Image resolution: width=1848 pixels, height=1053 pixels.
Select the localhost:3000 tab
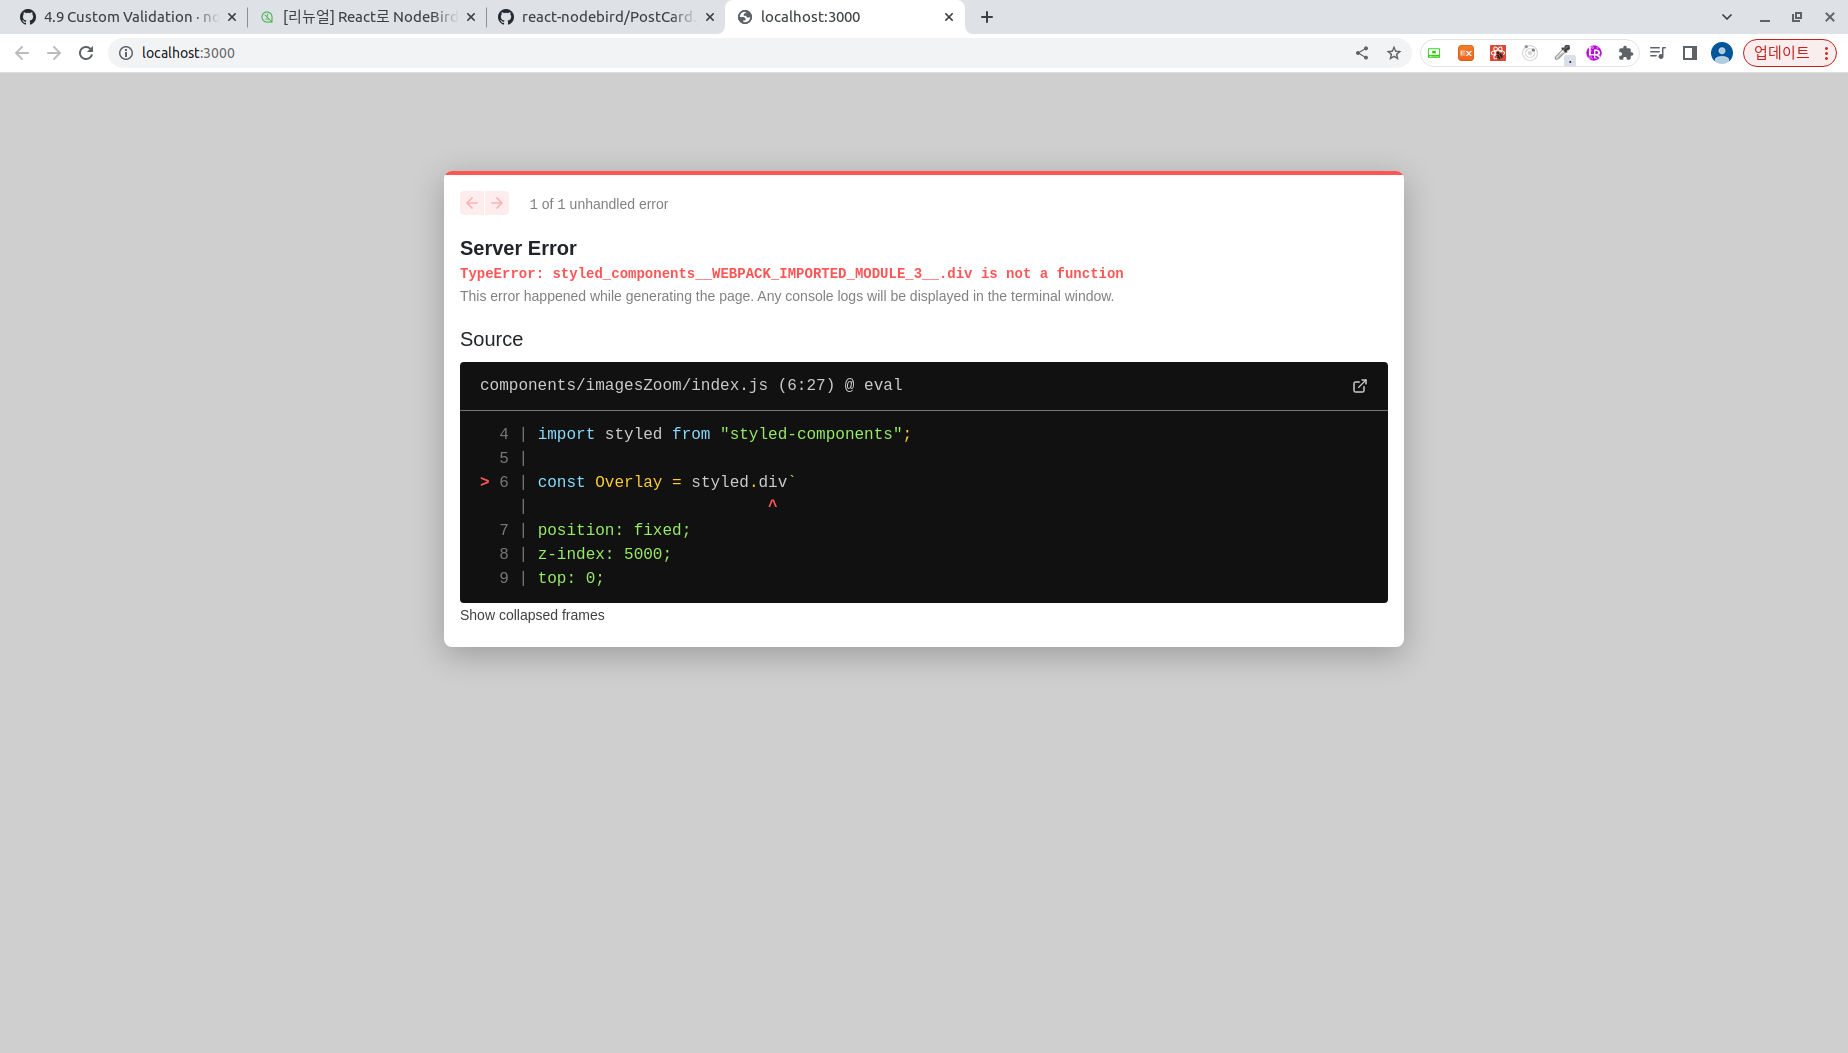(845, 17)
